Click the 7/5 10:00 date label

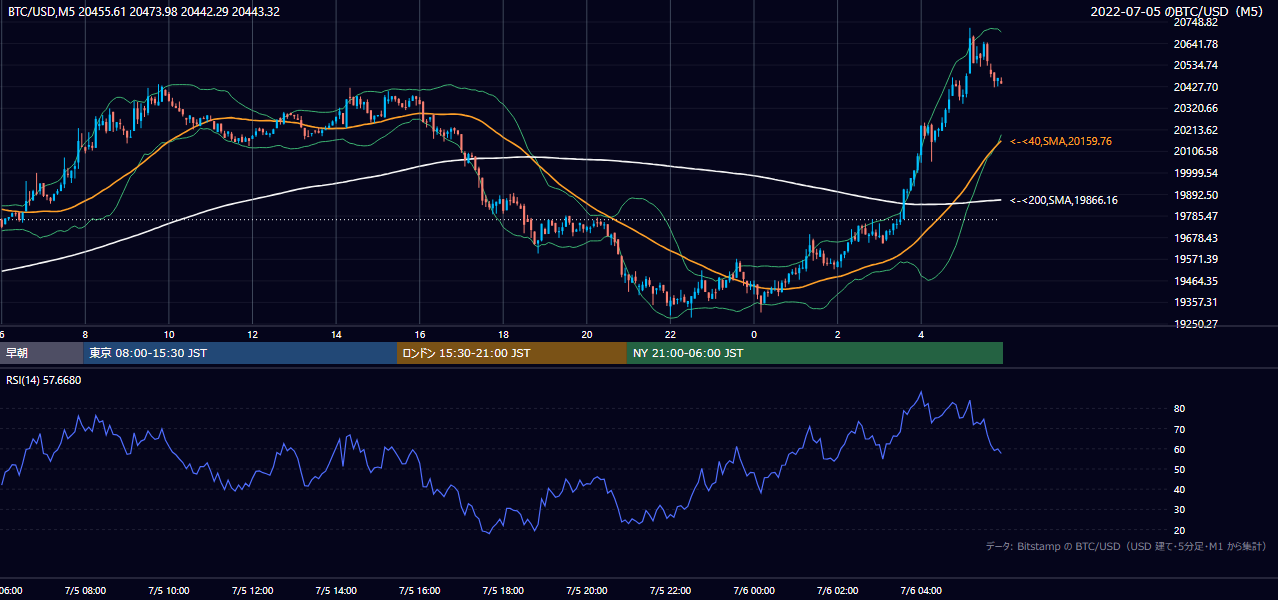click(169, 591)
